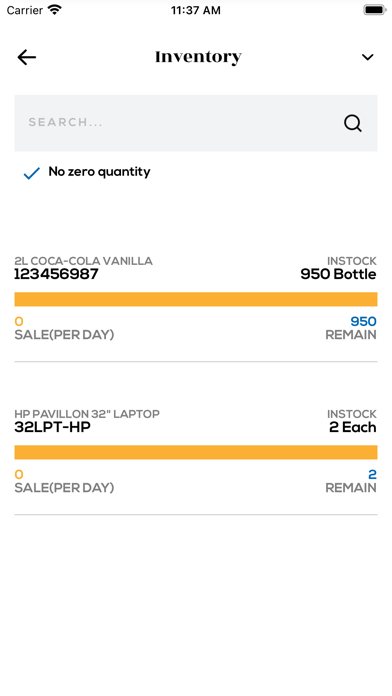Tap the magnifying glass search icon
The height and width of the screenshot is (696, 392).
tap(353, 123)
